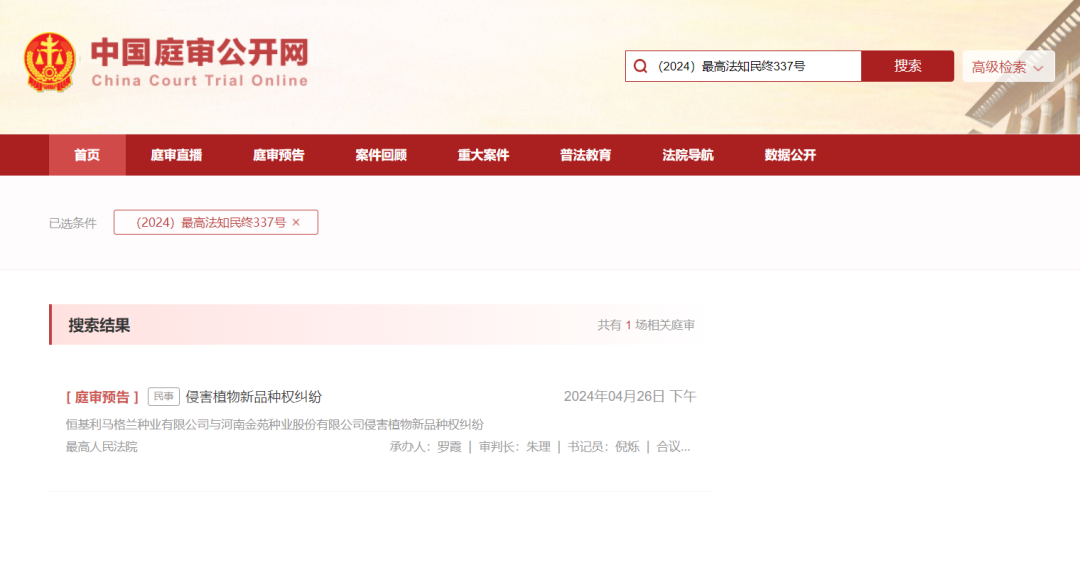1080x563 pixels.
Task: Click the court name 最高人民法院
Action: [x=101, y=447]
